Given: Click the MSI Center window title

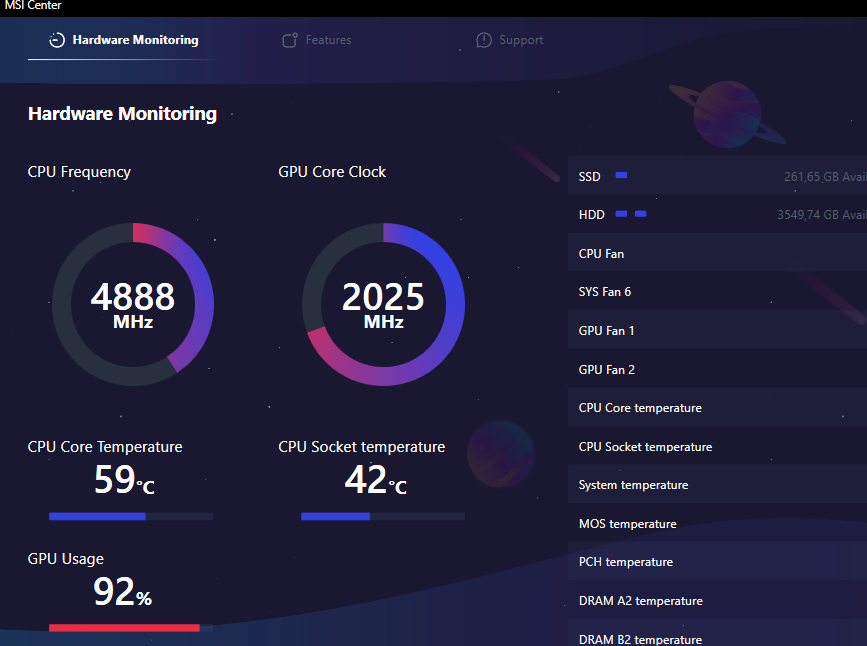Looking at the screenshot, I should (33, 6).
